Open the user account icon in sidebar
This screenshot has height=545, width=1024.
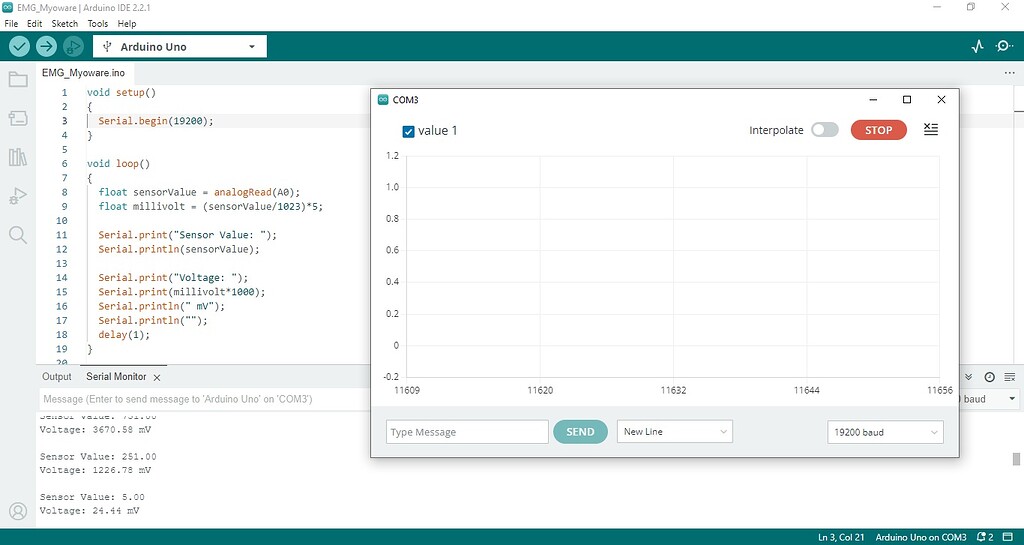point(18,511)
